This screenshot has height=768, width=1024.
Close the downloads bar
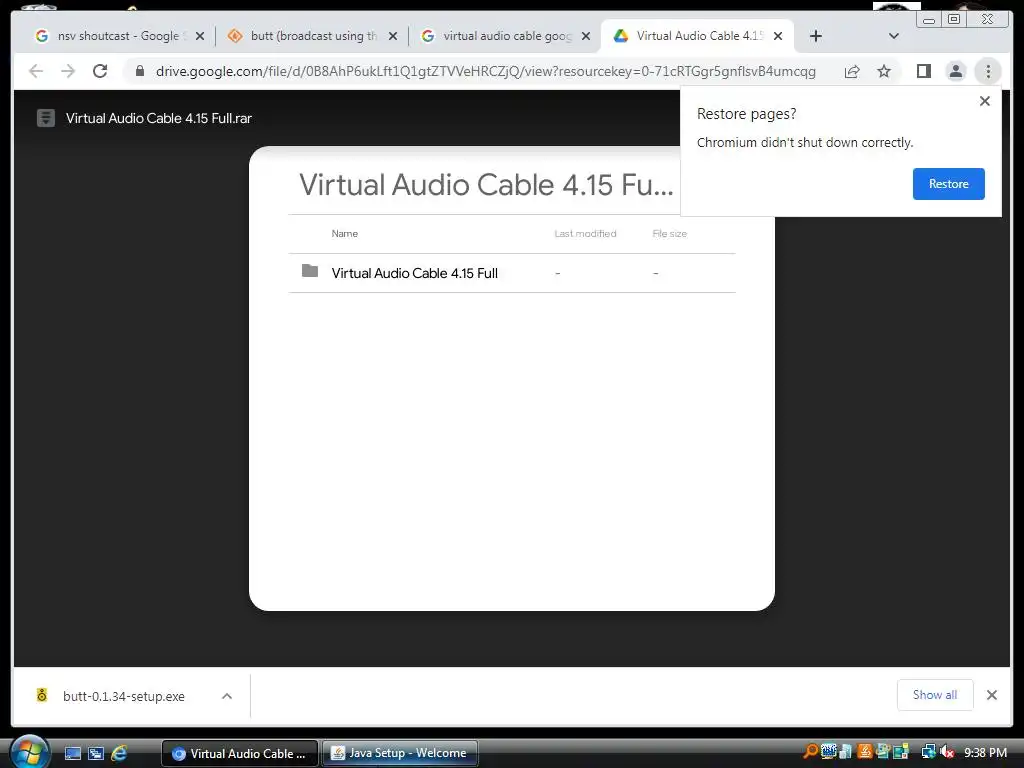(x=991, y=695)
